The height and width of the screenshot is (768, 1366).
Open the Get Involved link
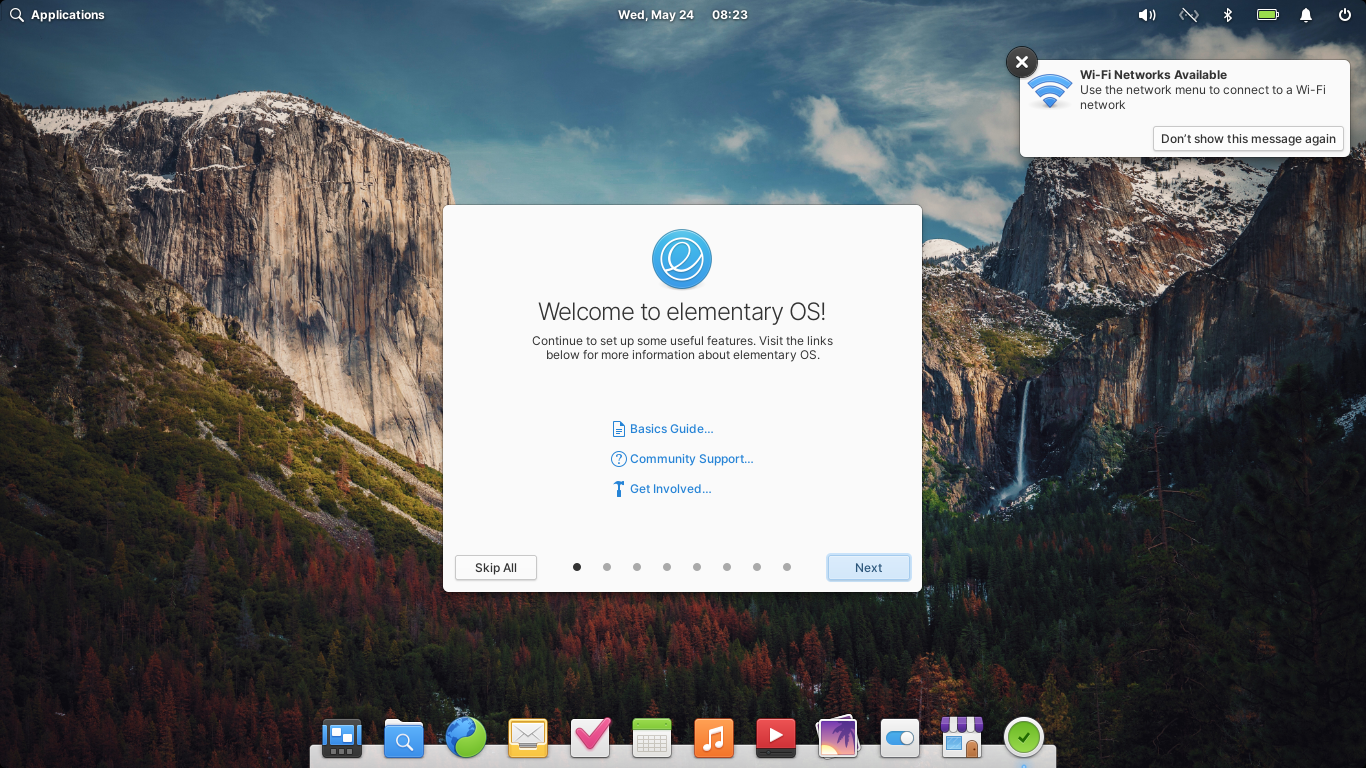point(671,489)
